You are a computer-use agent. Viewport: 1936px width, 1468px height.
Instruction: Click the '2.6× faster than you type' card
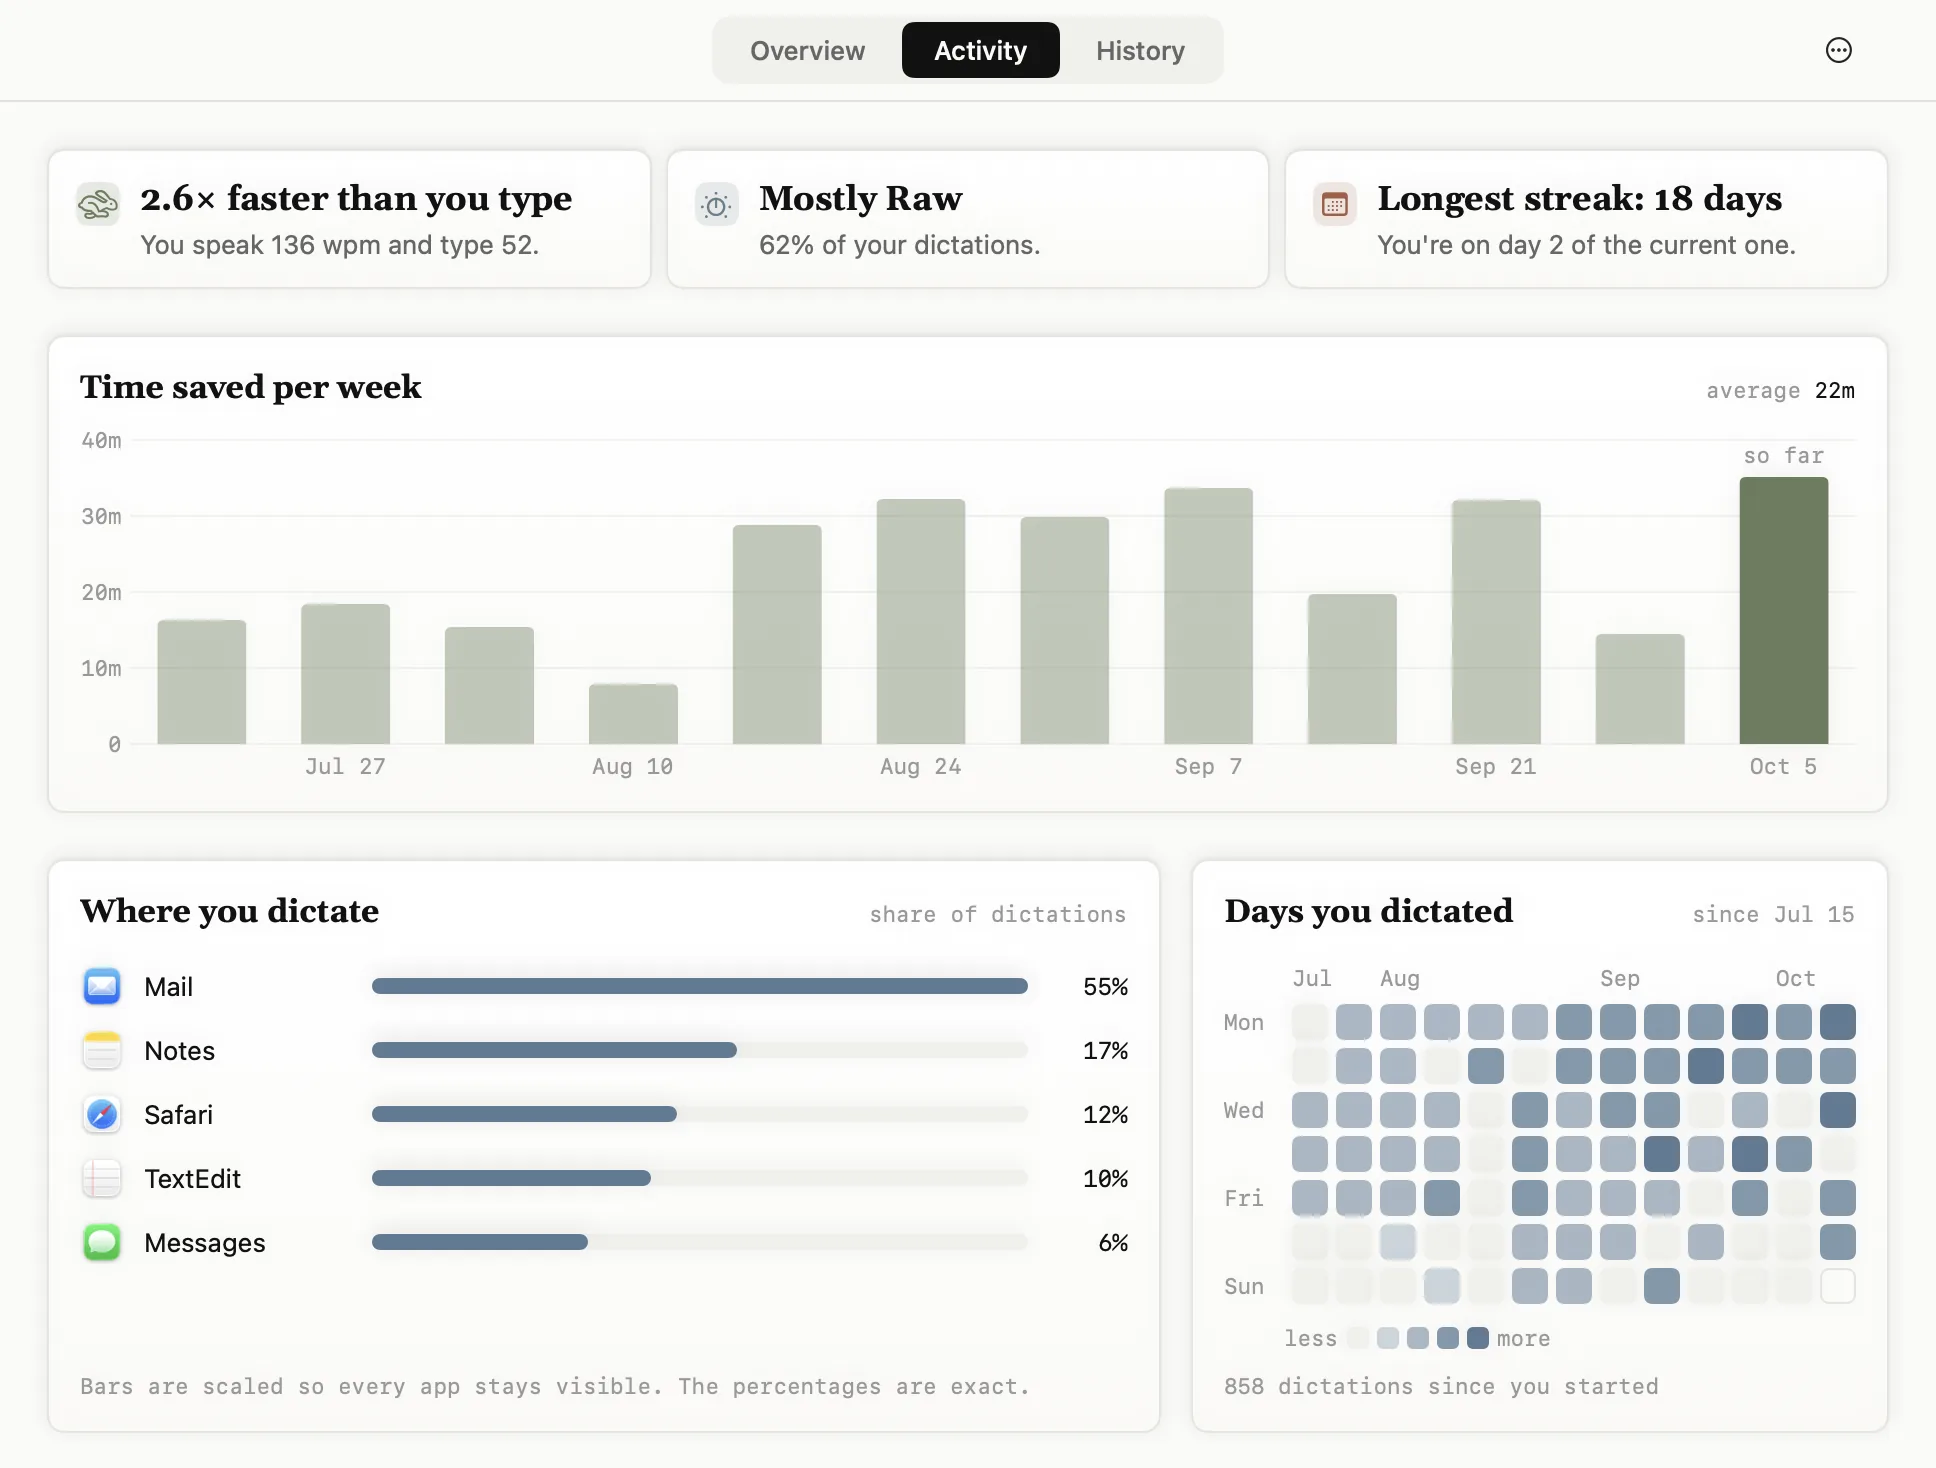349,219
